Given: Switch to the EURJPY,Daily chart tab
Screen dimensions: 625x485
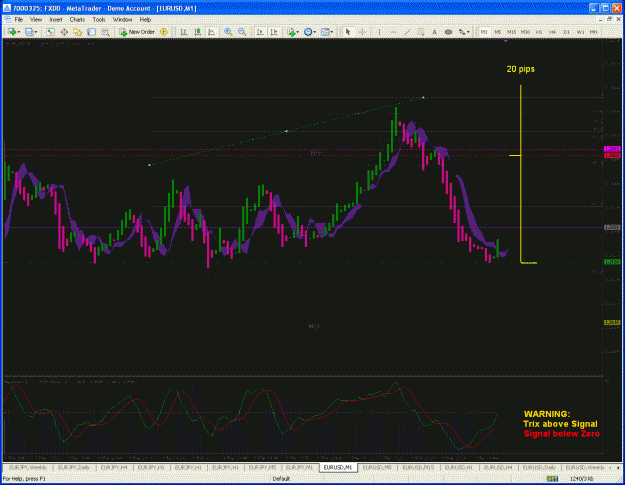Looking at the screenshot, I should click(74, 467).
